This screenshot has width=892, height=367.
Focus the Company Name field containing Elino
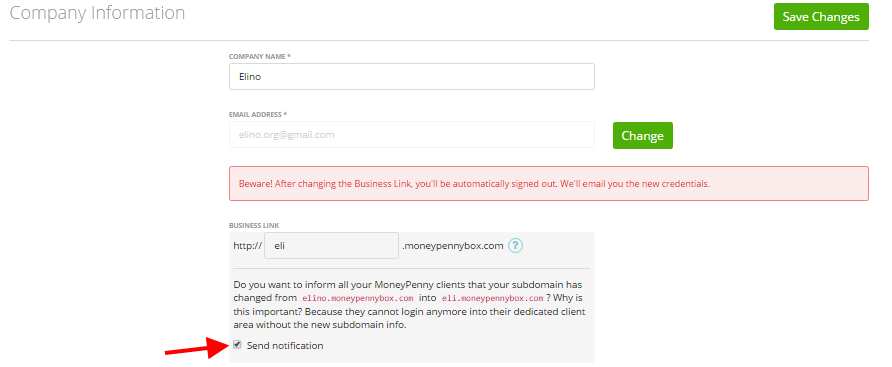click(x=412, y=76)
